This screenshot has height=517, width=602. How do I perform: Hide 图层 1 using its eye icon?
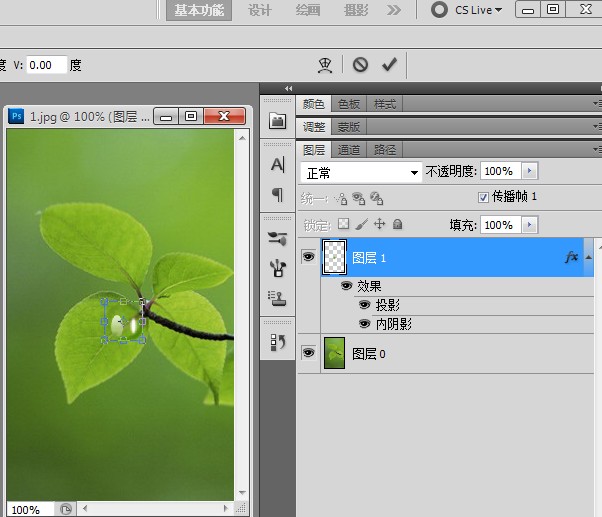pyautogui.click(x=308, y=256)
